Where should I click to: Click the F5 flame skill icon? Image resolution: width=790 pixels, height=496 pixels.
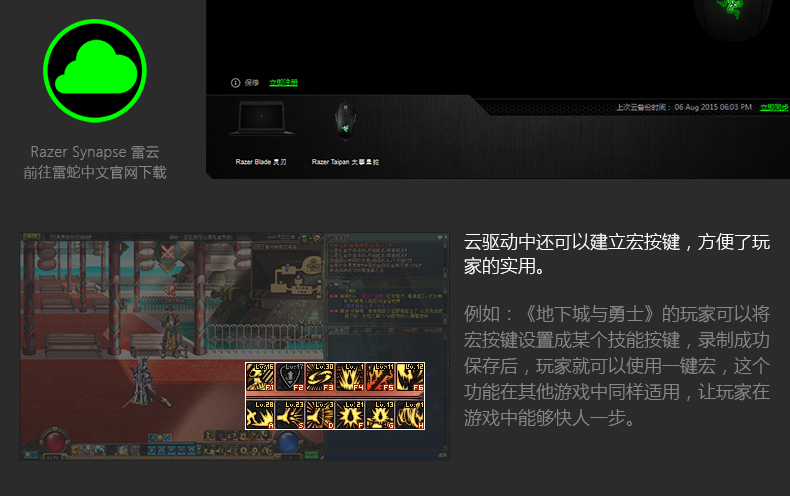pos(380,377)
